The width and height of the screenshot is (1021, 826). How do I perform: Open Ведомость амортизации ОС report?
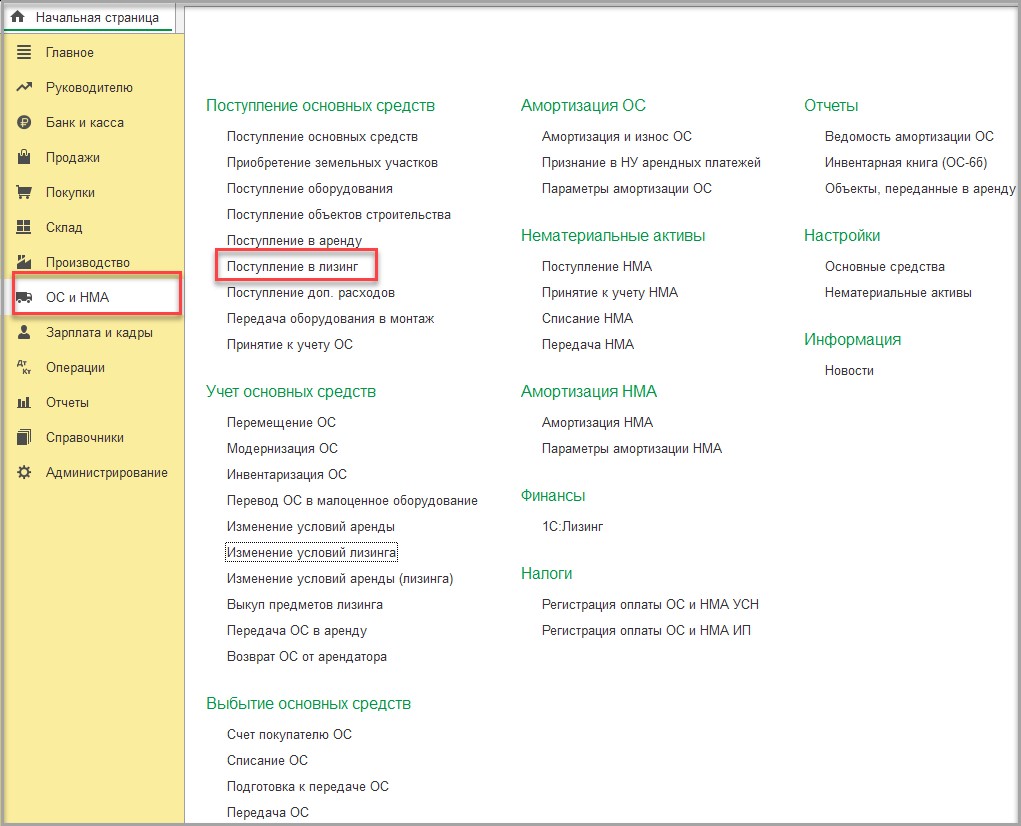coord(910,137)
